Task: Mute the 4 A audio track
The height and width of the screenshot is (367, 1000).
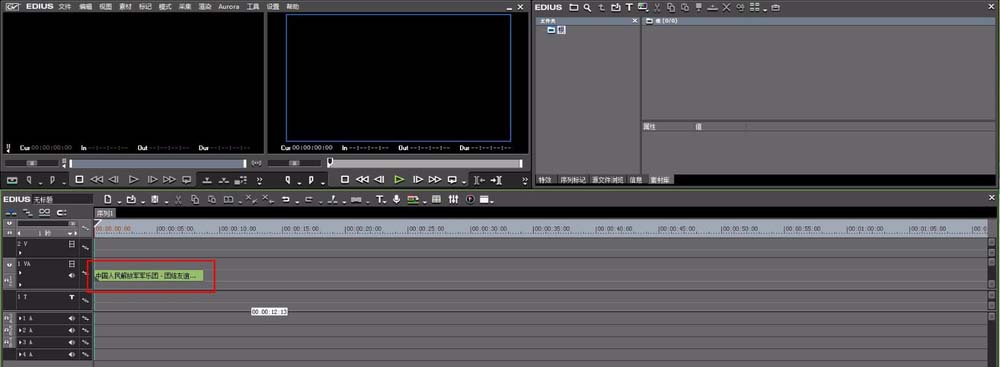Action: (x=71, y=354)
